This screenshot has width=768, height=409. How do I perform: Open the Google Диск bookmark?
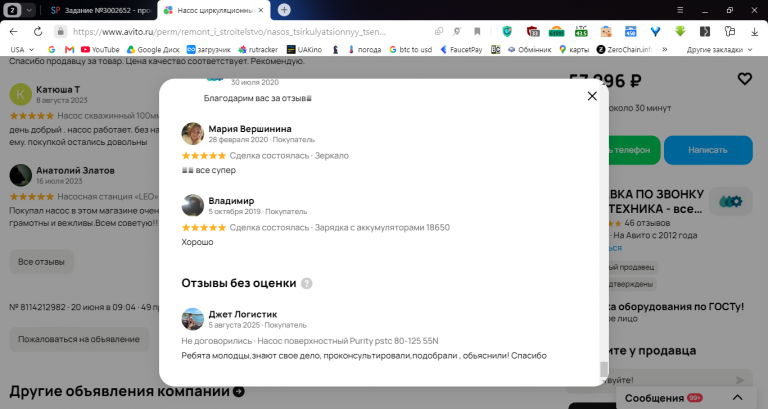pos(153,49)
